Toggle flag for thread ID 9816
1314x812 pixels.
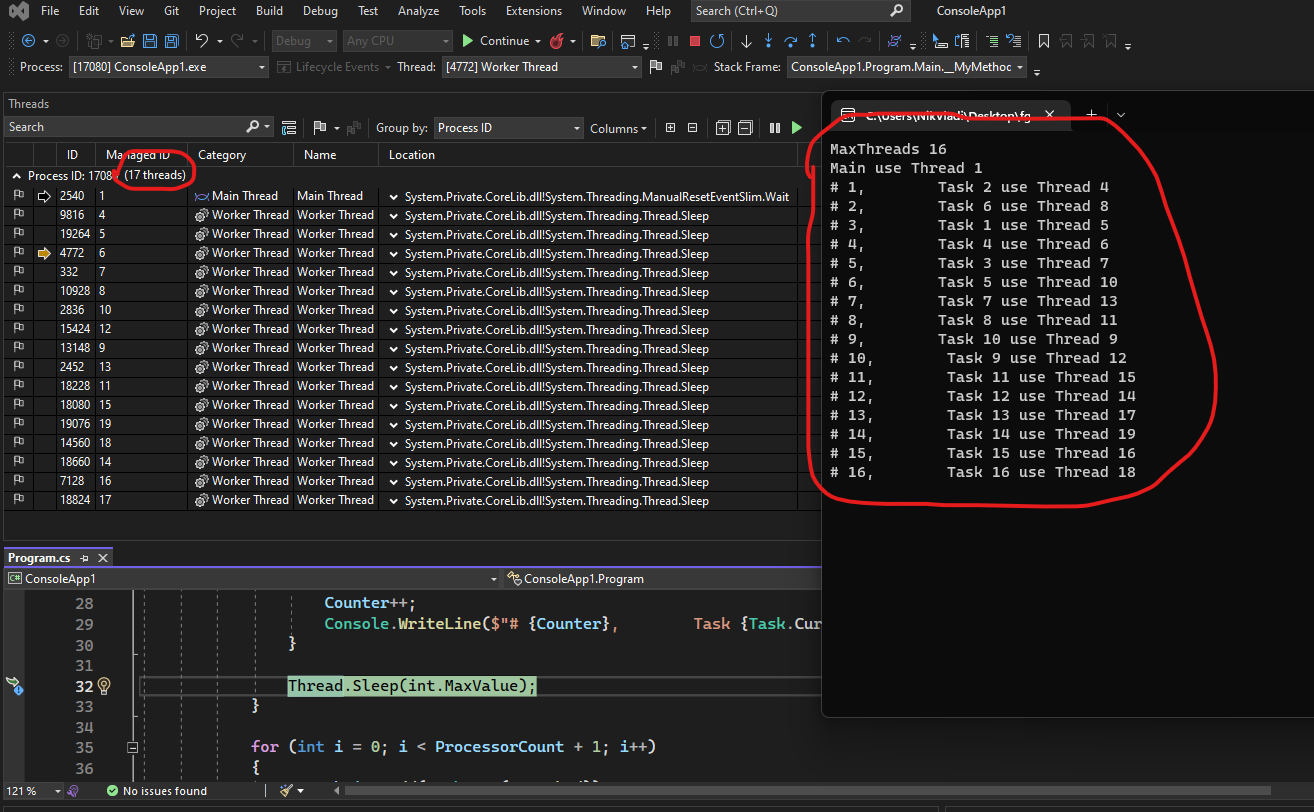[18, 215]
